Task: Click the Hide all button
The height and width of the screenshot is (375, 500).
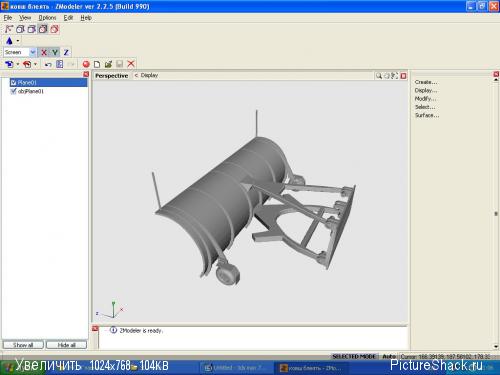Action: click(x=66, y=345)
